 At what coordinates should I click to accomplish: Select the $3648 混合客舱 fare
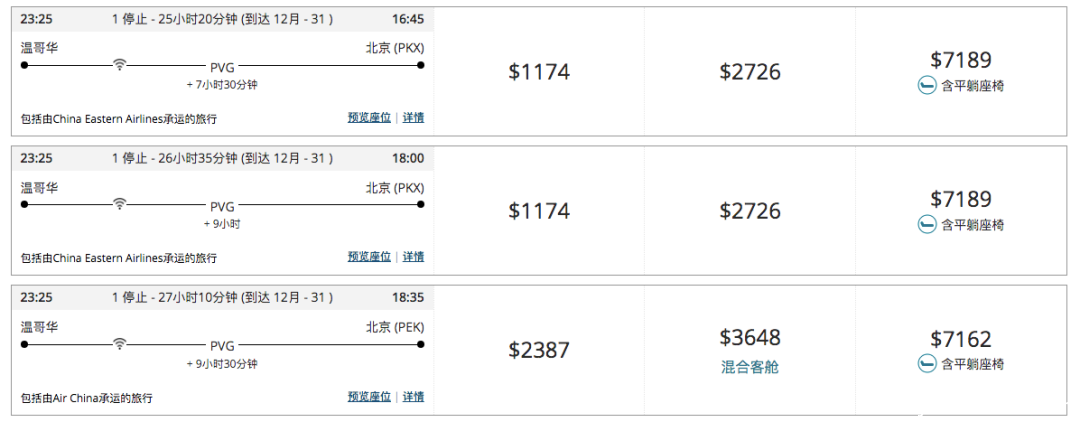tap(750, 350)
